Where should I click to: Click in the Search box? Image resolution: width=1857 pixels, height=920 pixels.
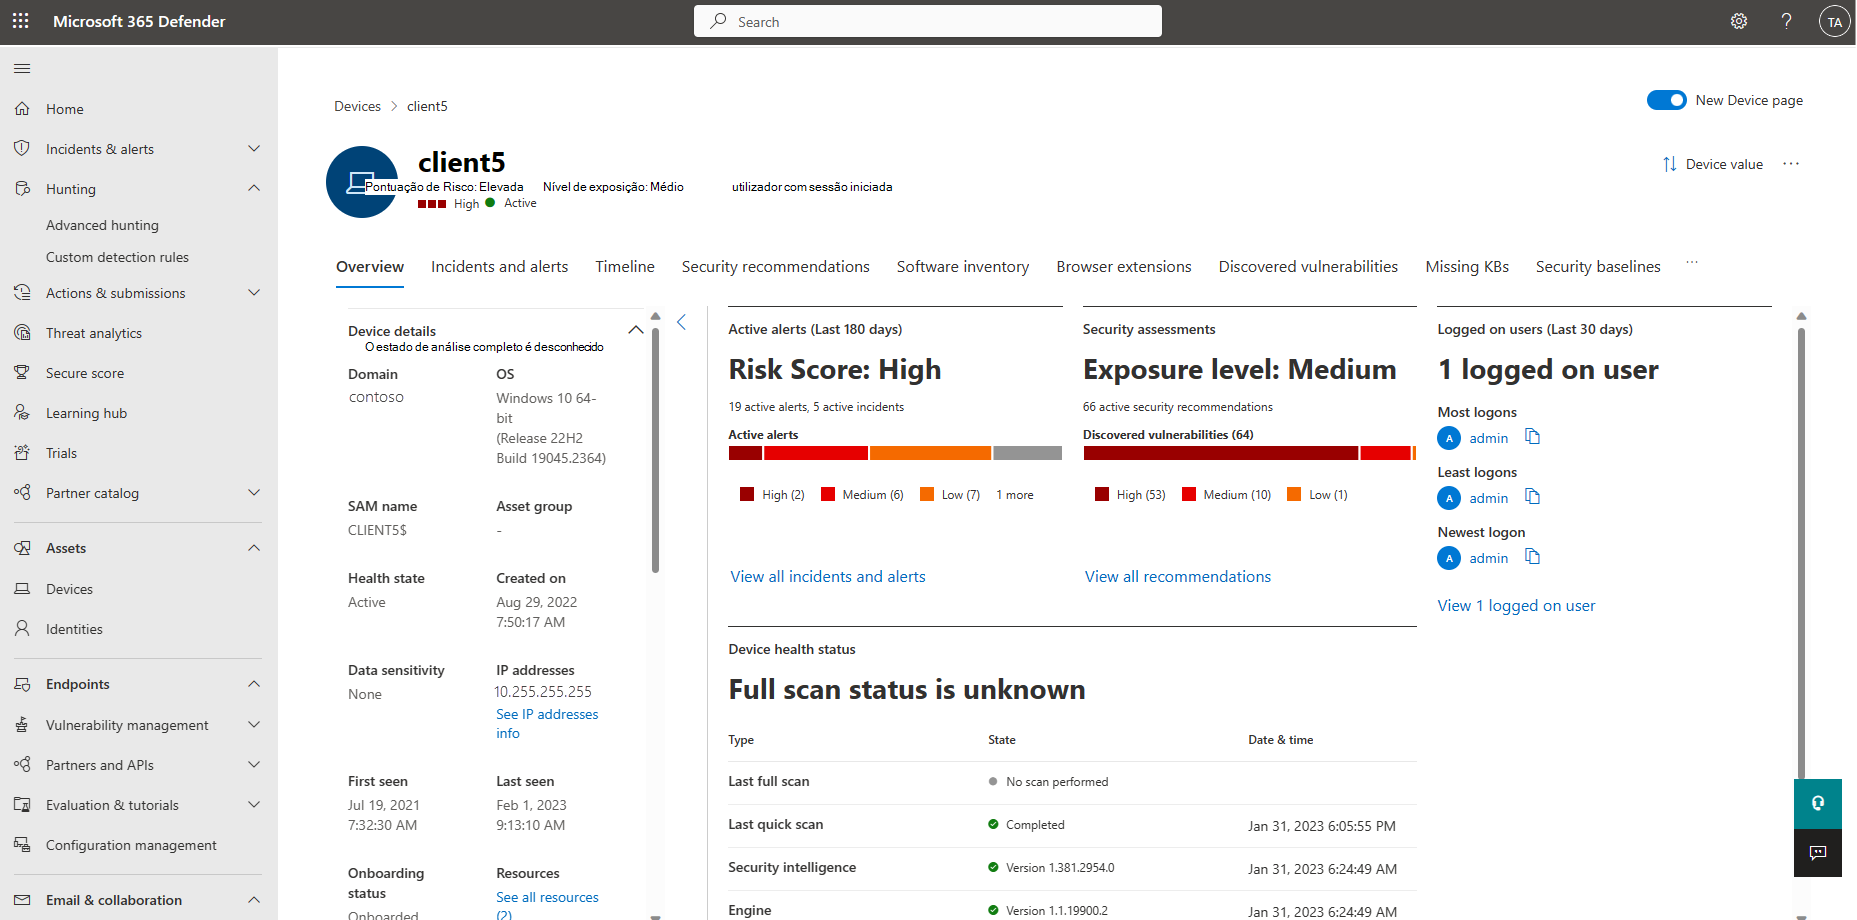pos(927,22)
